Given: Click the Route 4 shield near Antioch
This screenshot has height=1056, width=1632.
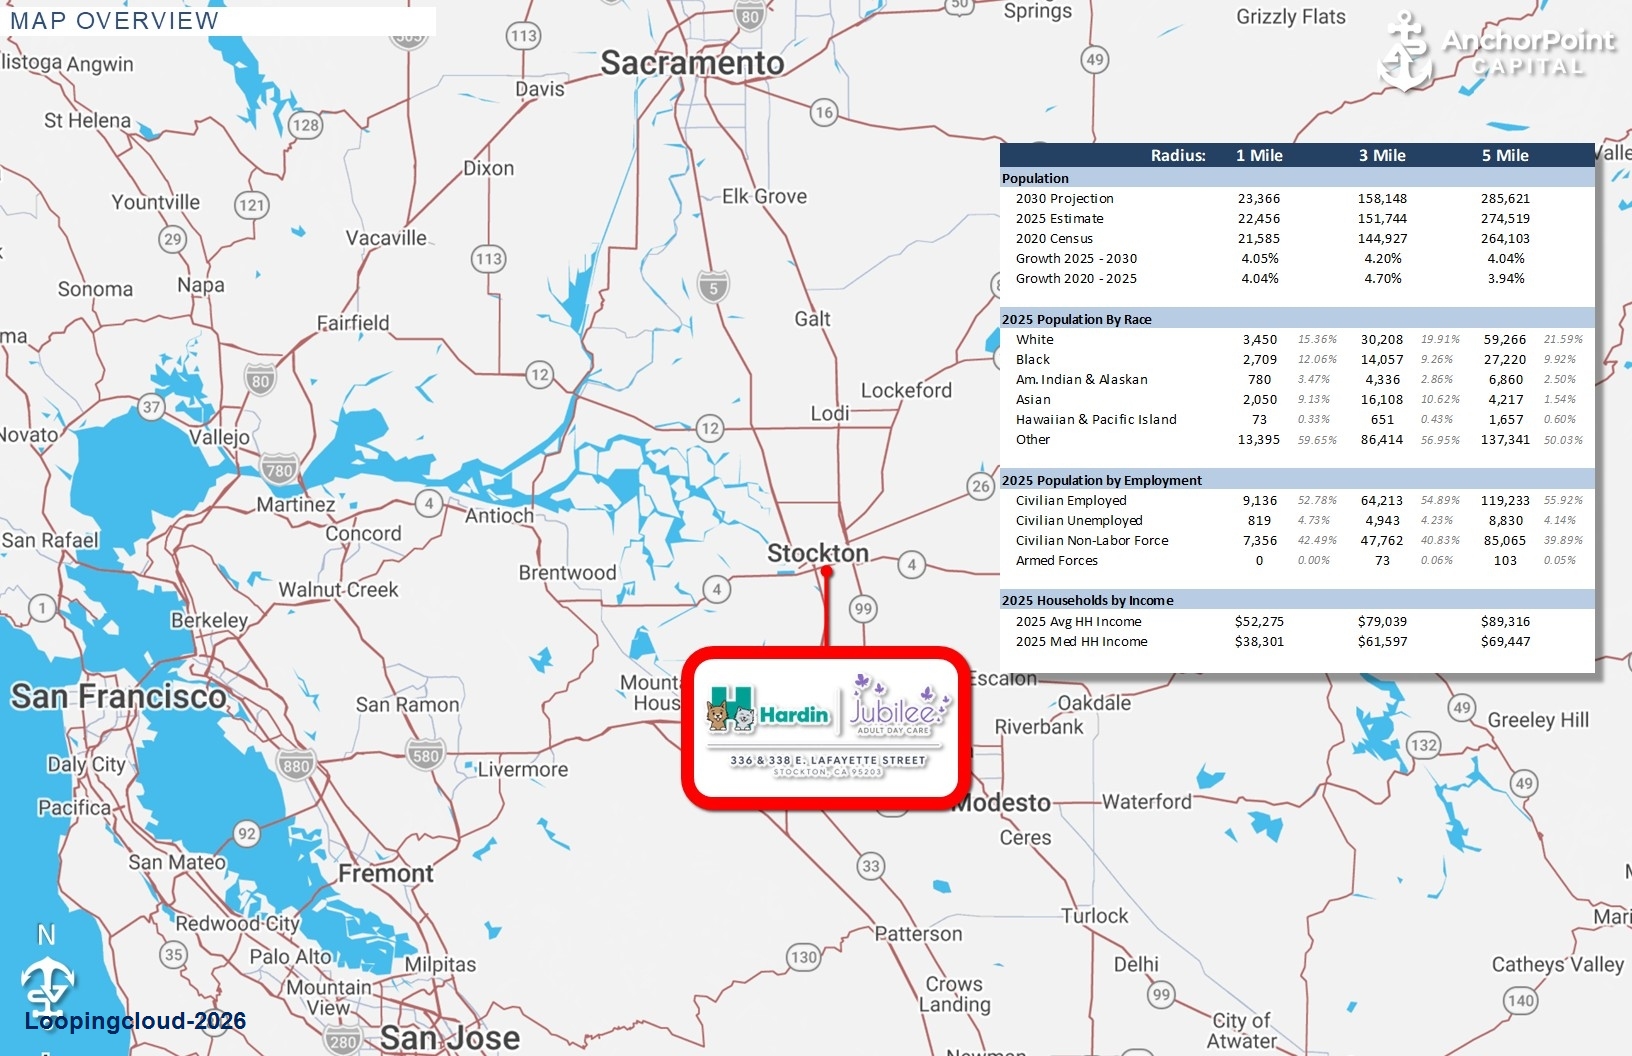Looking at the screenshot, I should [429, 503].
